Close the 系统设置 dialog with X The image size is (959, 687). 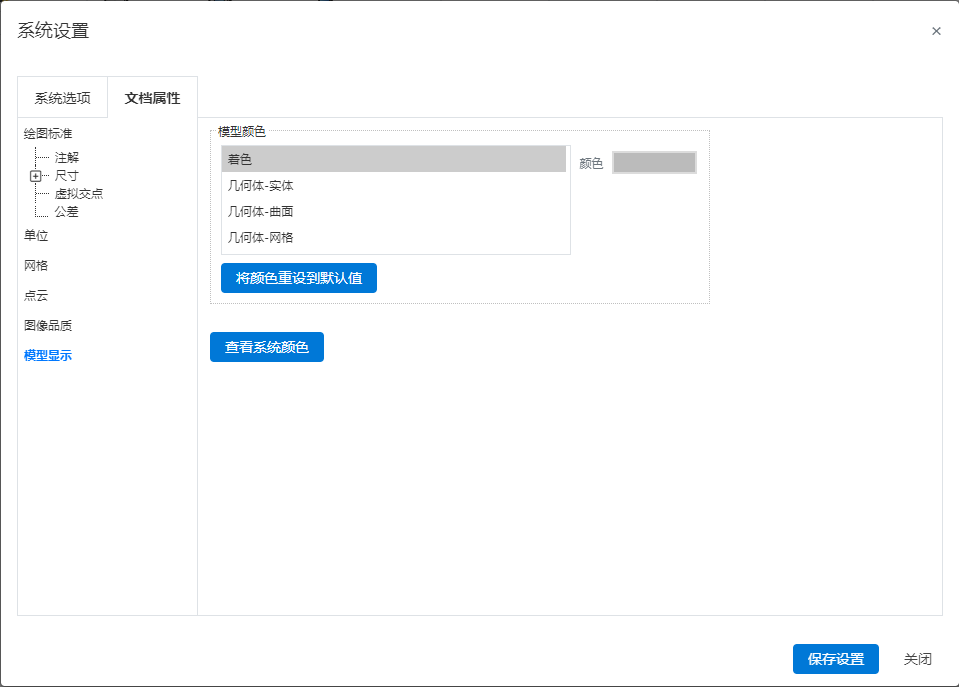click(936, 31)
